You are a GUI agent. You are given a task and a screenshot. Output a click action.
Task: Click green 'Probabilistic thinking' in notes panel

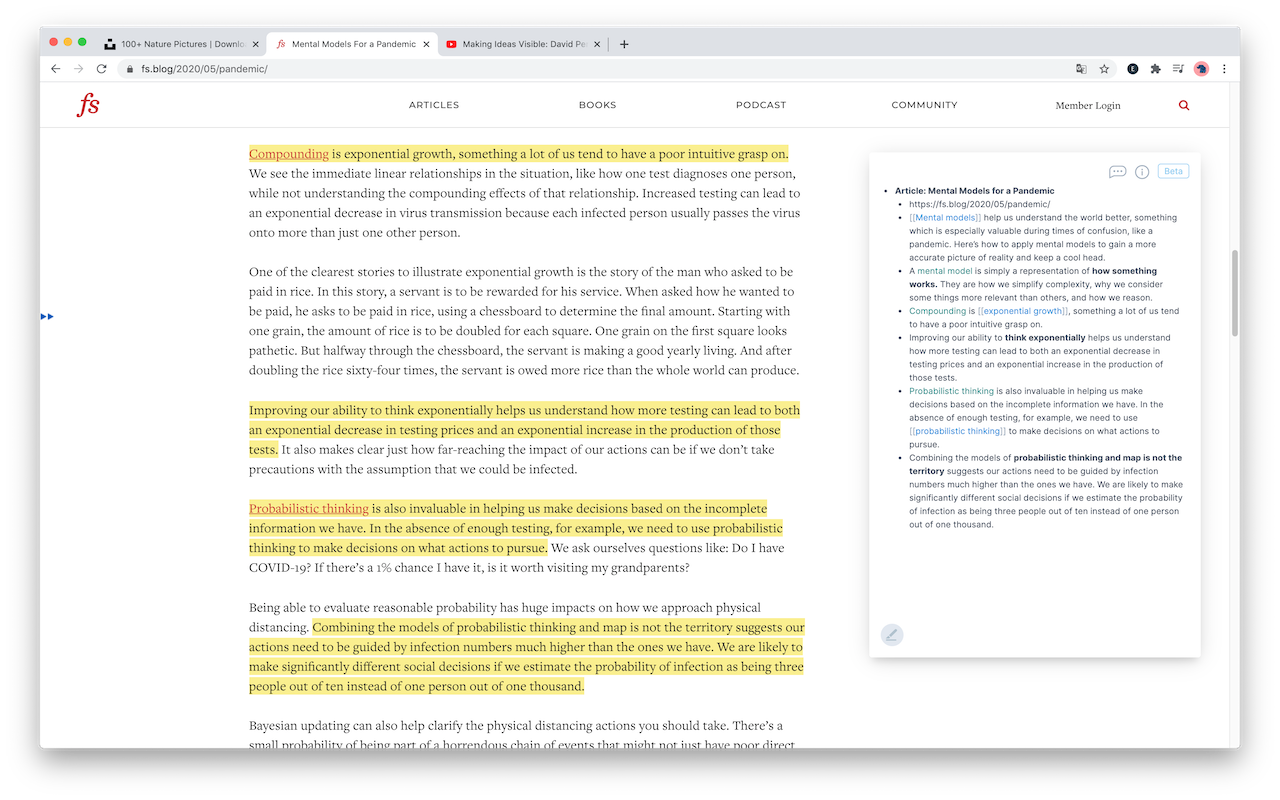951,391
